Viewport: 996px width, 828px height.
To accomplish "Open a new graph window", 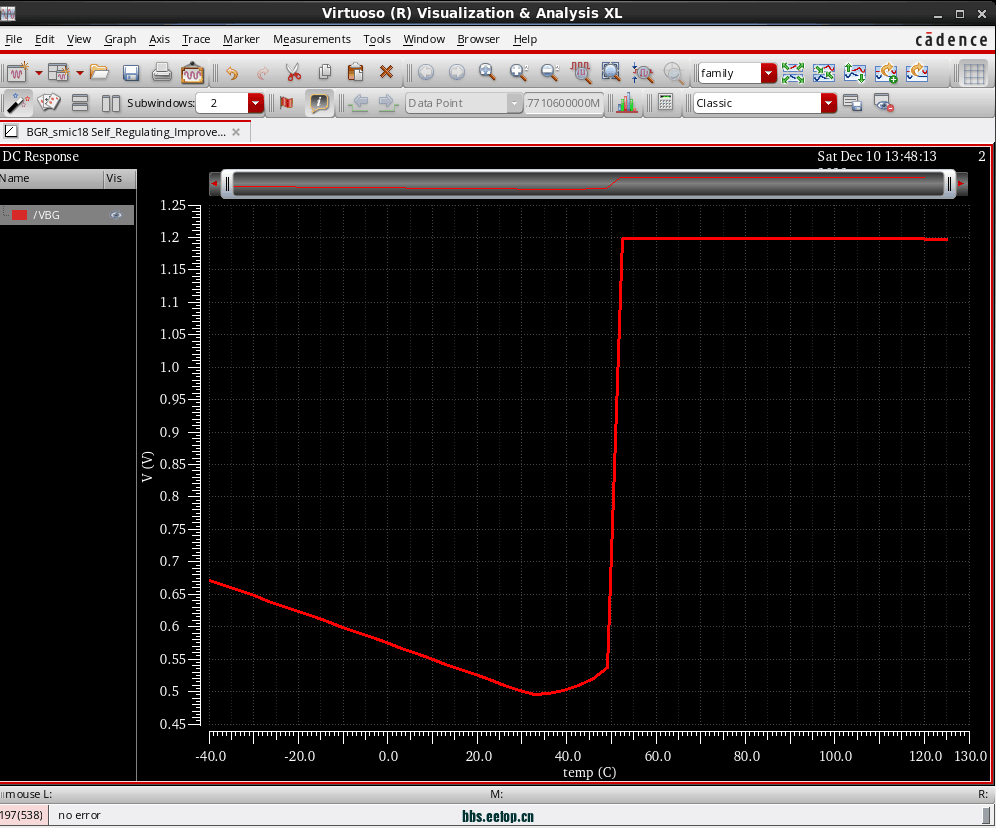I will click(17, 73).
